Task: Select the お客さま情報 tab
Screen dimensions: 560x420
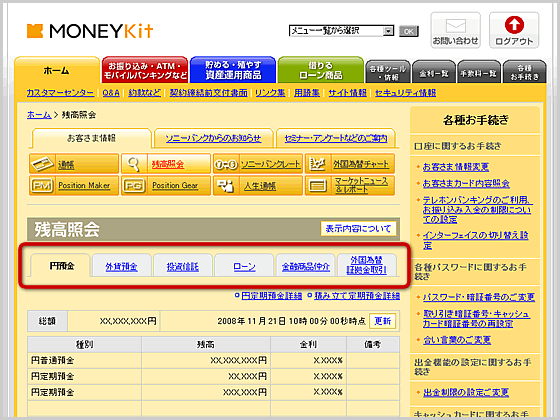Action: point(91,138)
